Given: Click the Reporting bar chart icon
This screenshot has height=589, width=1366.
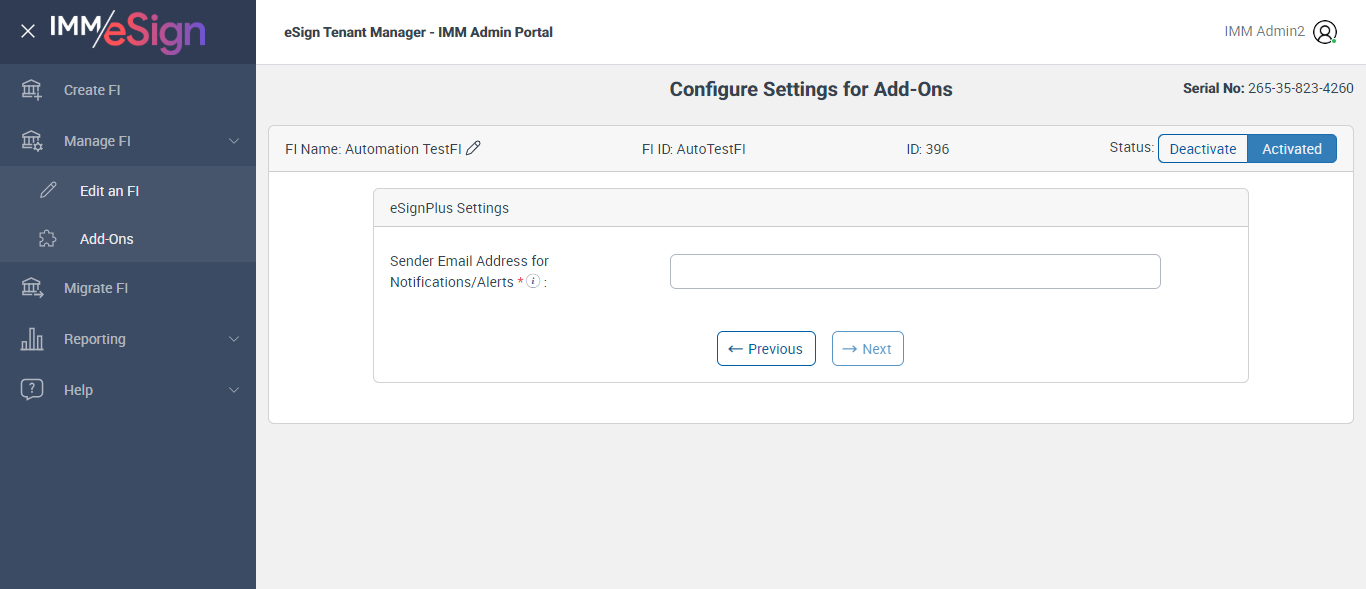Looking at the screenshot, I should point(32,339).
